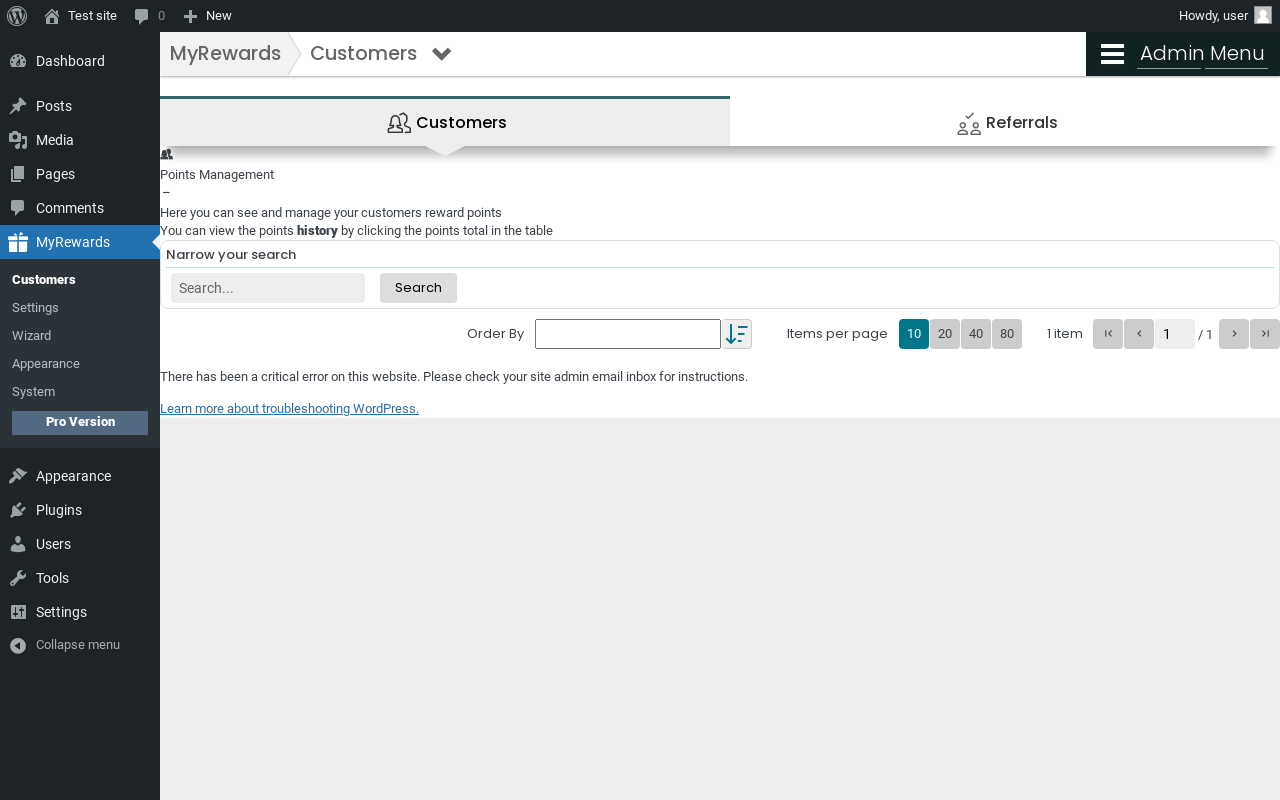Click the Search... input field

click(x=268, y=288)
